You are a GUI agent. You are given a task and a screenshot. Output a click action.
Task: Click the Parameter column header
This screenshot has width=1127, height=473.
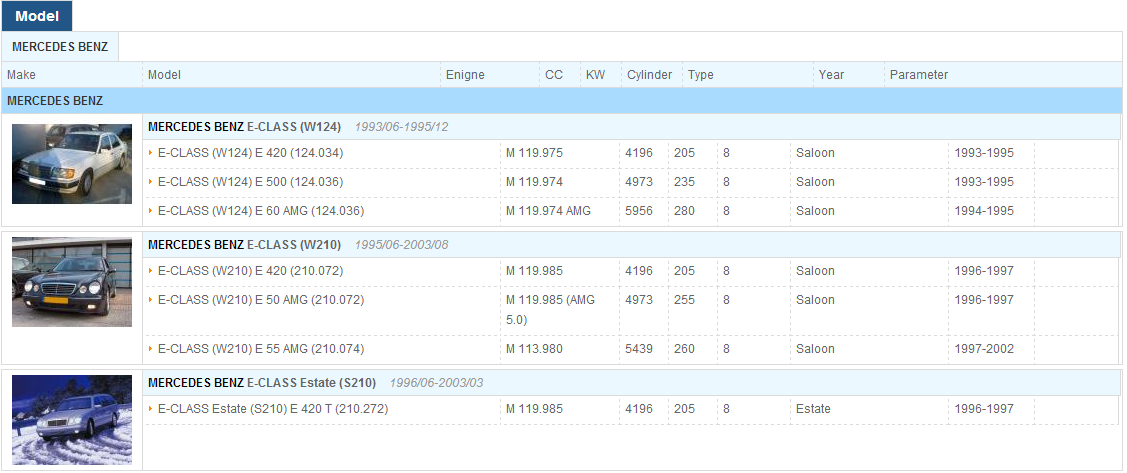point(919,75)
